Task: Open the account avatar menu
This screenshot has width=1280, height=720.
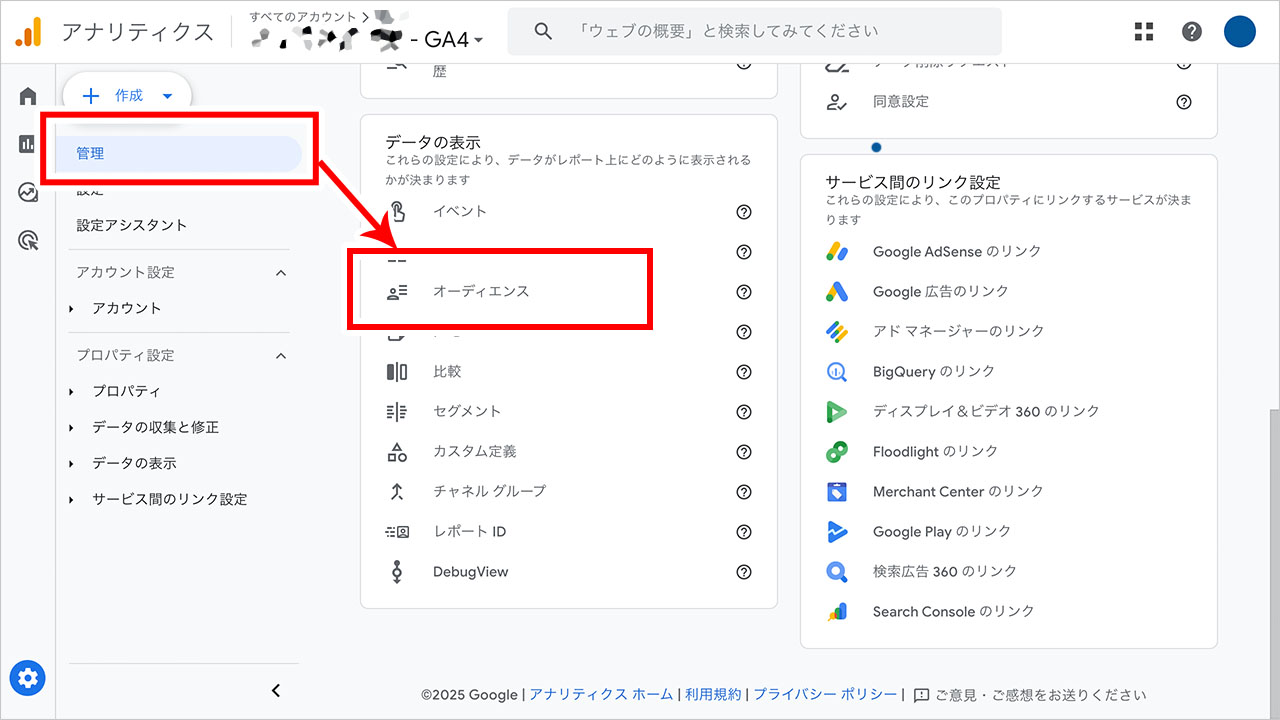Action: (1240, 31)
